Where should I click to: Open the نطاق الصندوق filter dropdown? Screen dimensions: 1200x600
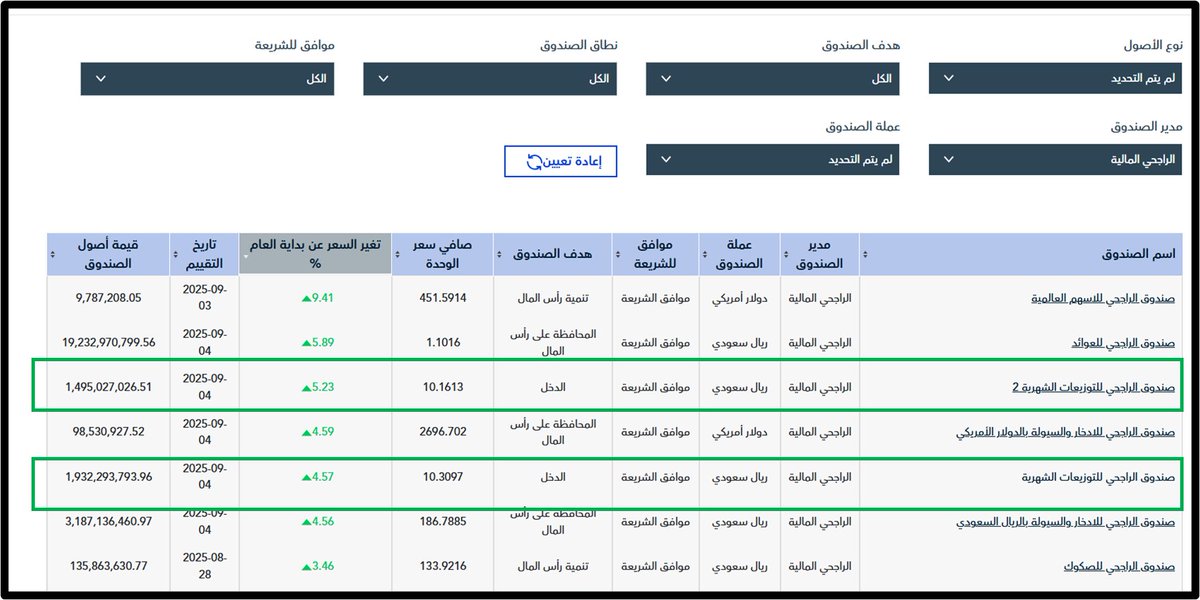click(x=490, y=79)
